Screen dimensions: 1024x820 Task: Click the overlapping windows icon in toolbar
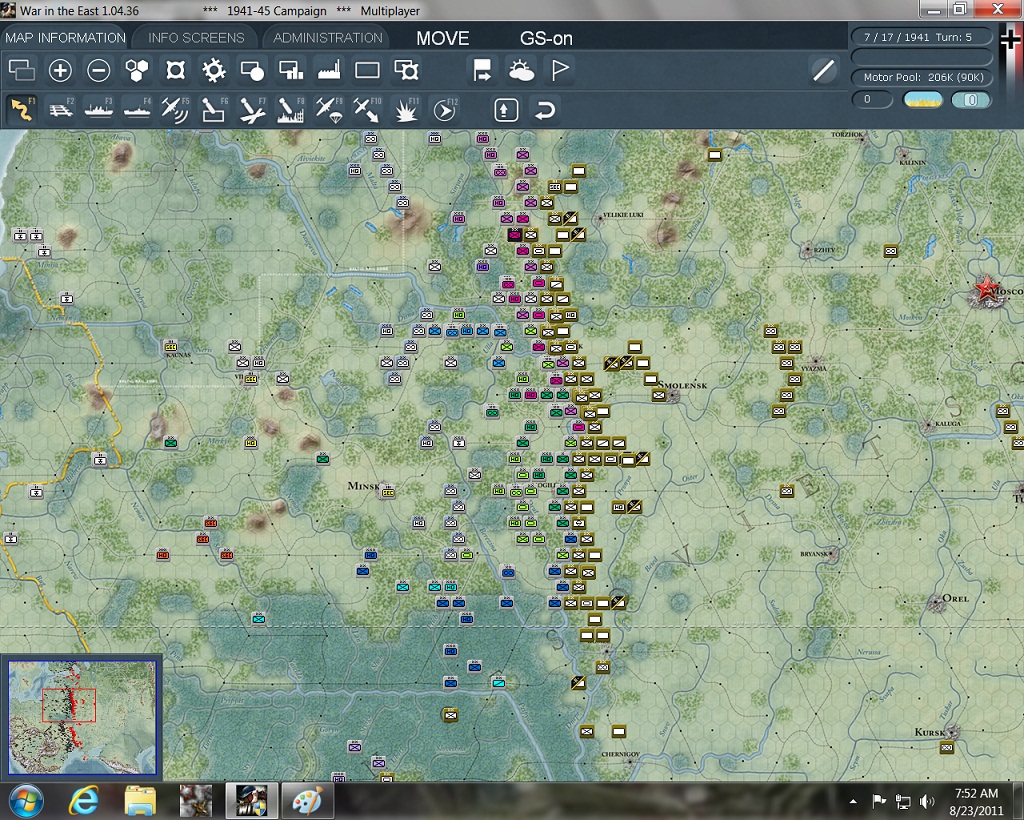[22, 70]
